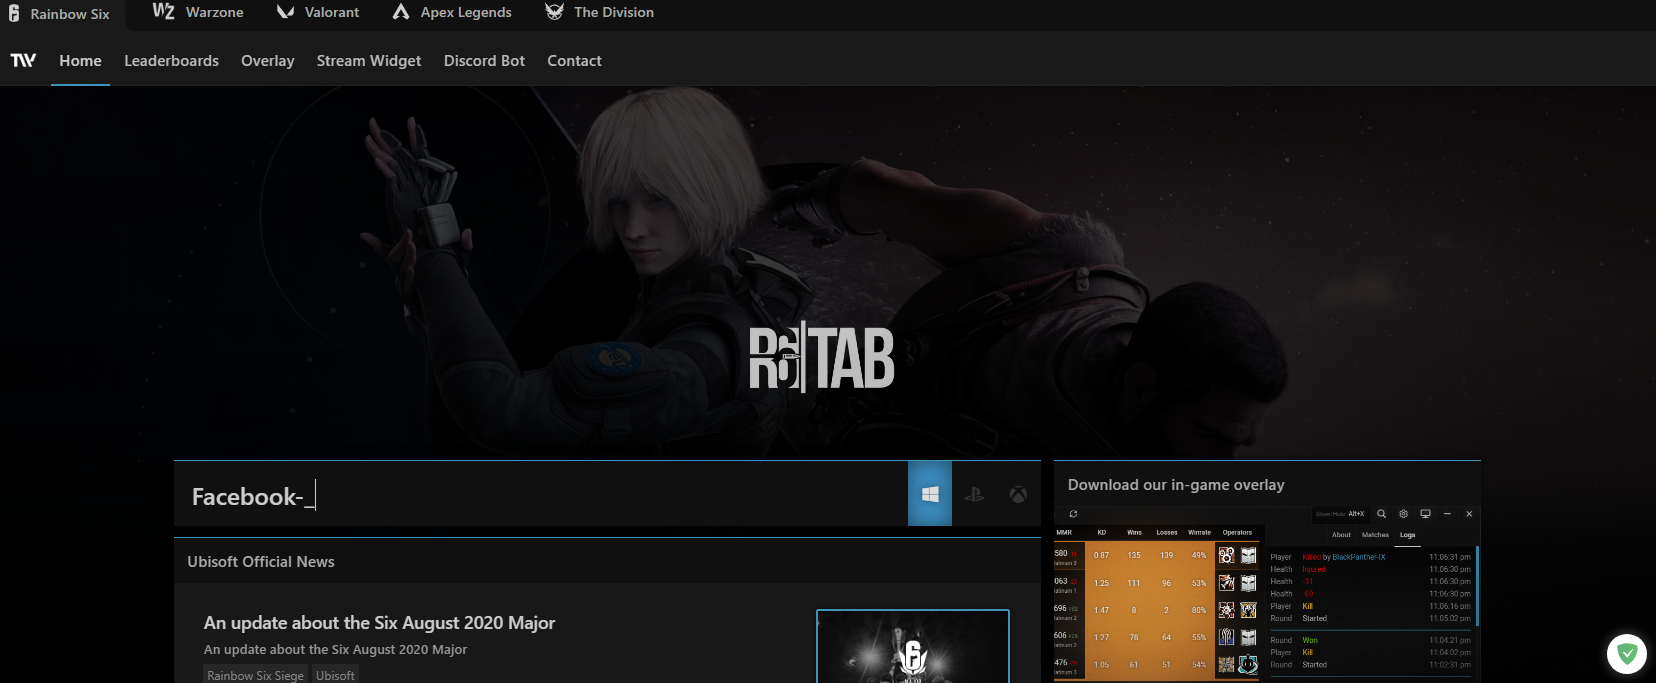This screenshot has height=683, width=1656.
Task: Click the BlackPanther-IX player name in logs
Action: click(x=1359, y=557)
